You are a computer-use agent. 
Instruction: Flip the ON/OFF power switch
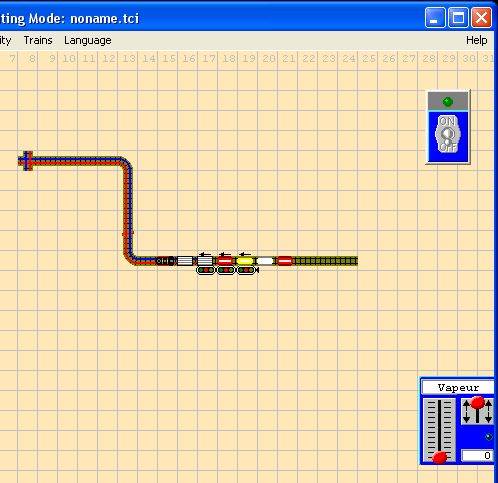pyautogui.click(x=448, y=134)
